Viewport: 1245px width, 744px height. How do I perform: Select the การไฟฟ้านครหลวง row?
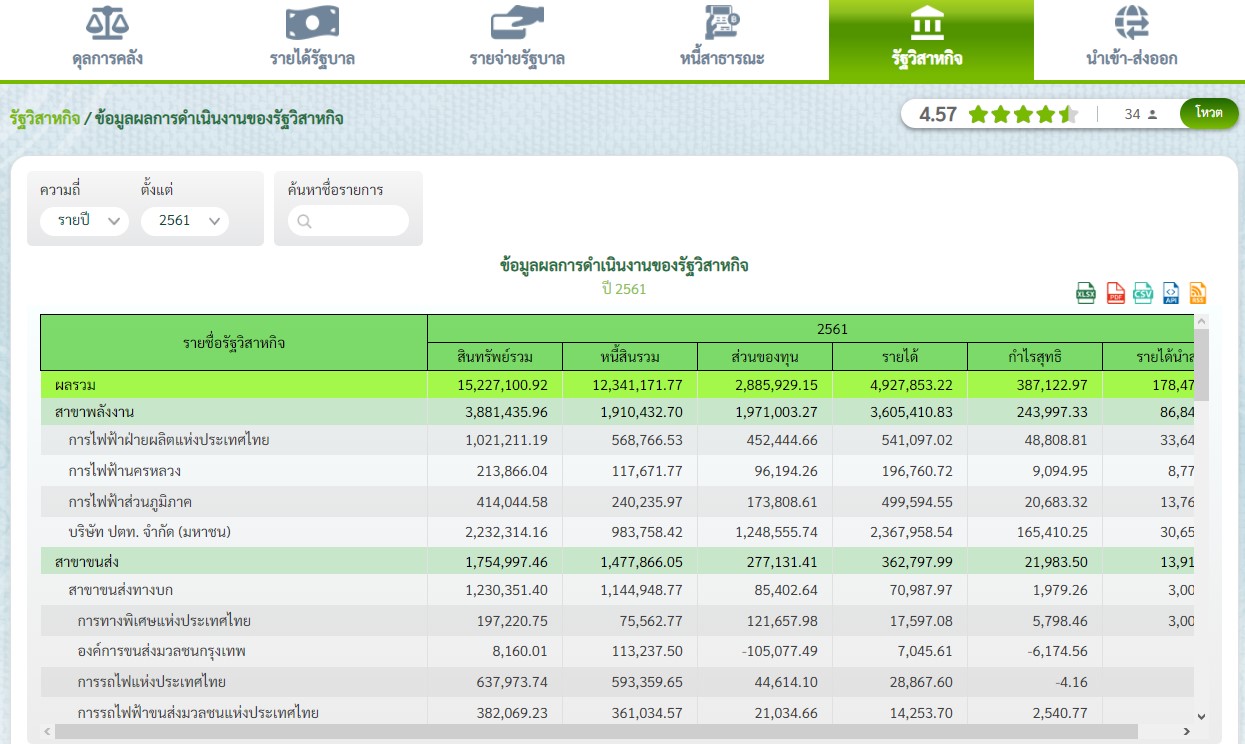[618, 470]
